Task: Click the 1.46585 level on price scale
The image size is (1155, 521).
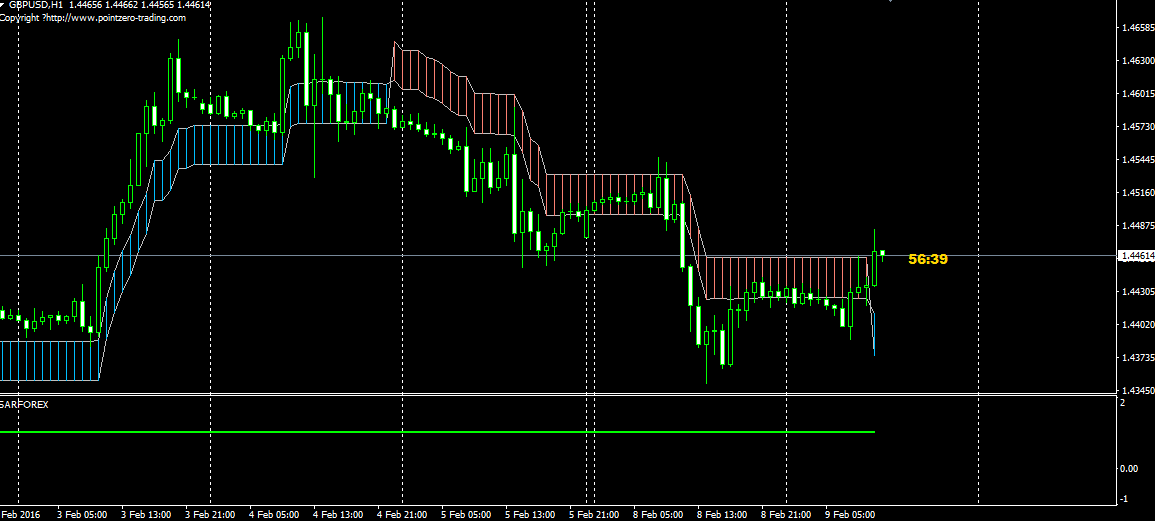Action: point(1135,28)
